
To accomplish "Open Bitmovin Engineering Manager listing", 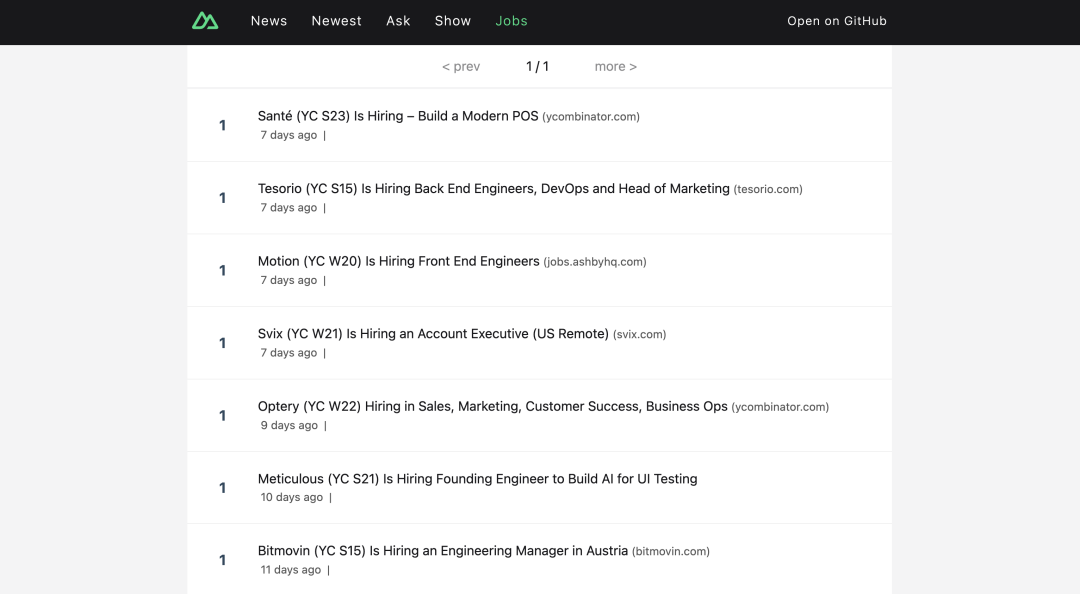I will coord(442,551).
